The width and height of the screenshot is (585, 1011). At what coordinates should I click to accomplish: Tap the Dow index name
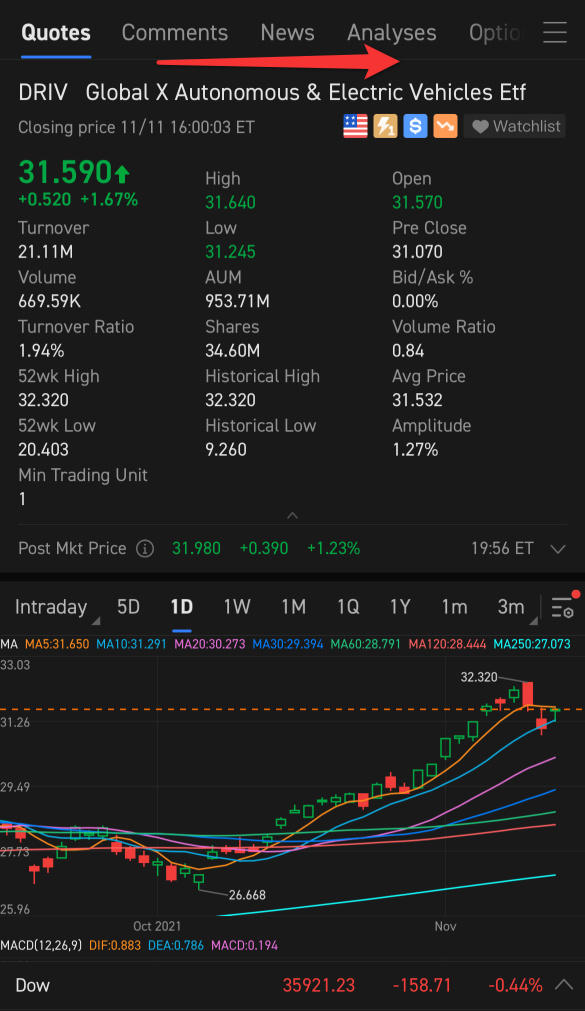tap(32, 985)
